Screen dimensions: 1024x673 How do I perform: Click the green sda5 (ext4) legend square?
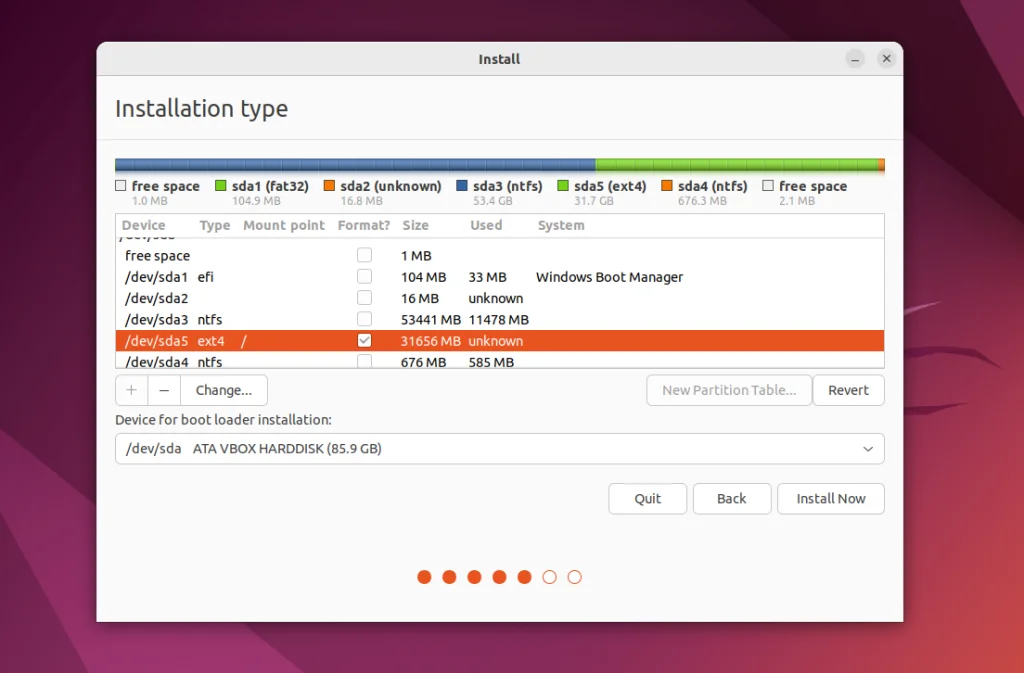click(x=563, y=186)
